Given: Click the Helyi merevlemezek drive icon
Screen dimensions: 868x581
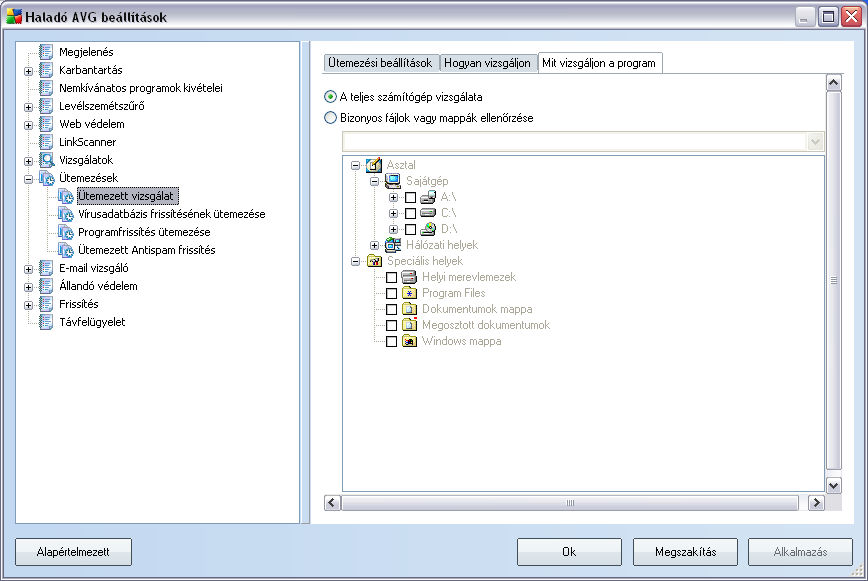Looking at the screenshot, I should click(x=409, y=277).
